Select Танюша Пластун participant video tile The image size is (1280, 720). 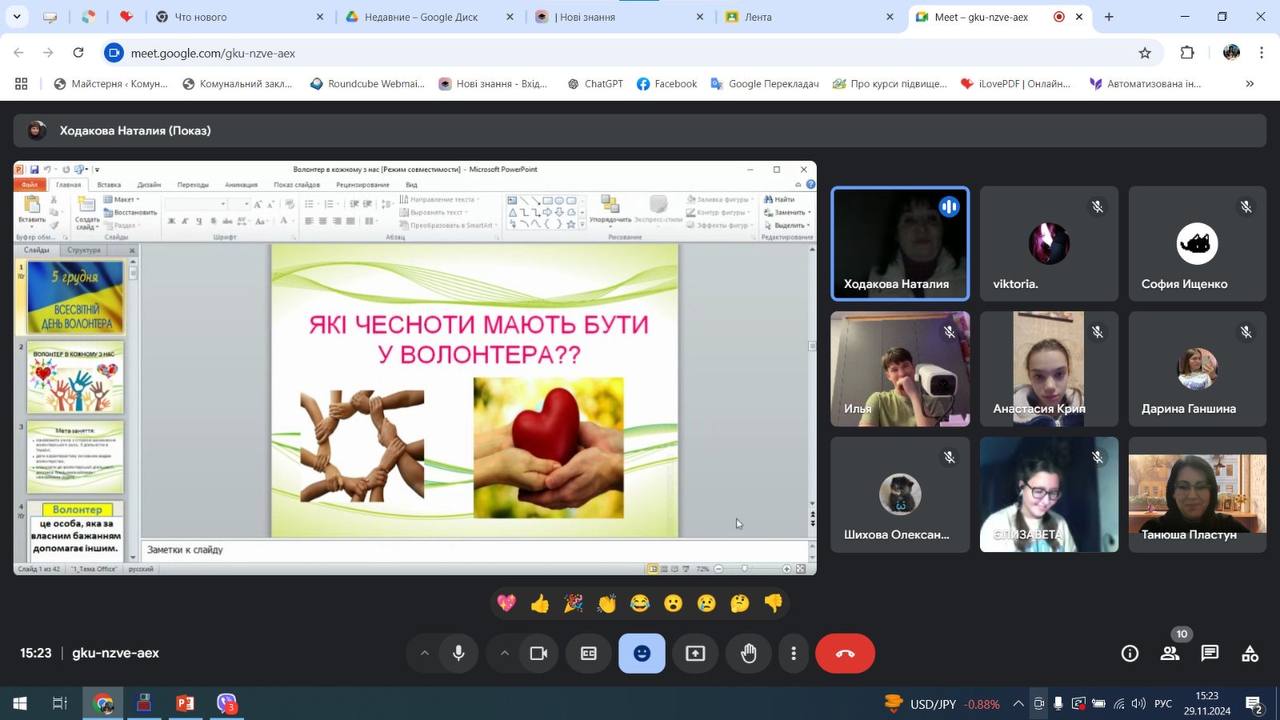[1197, 495]
